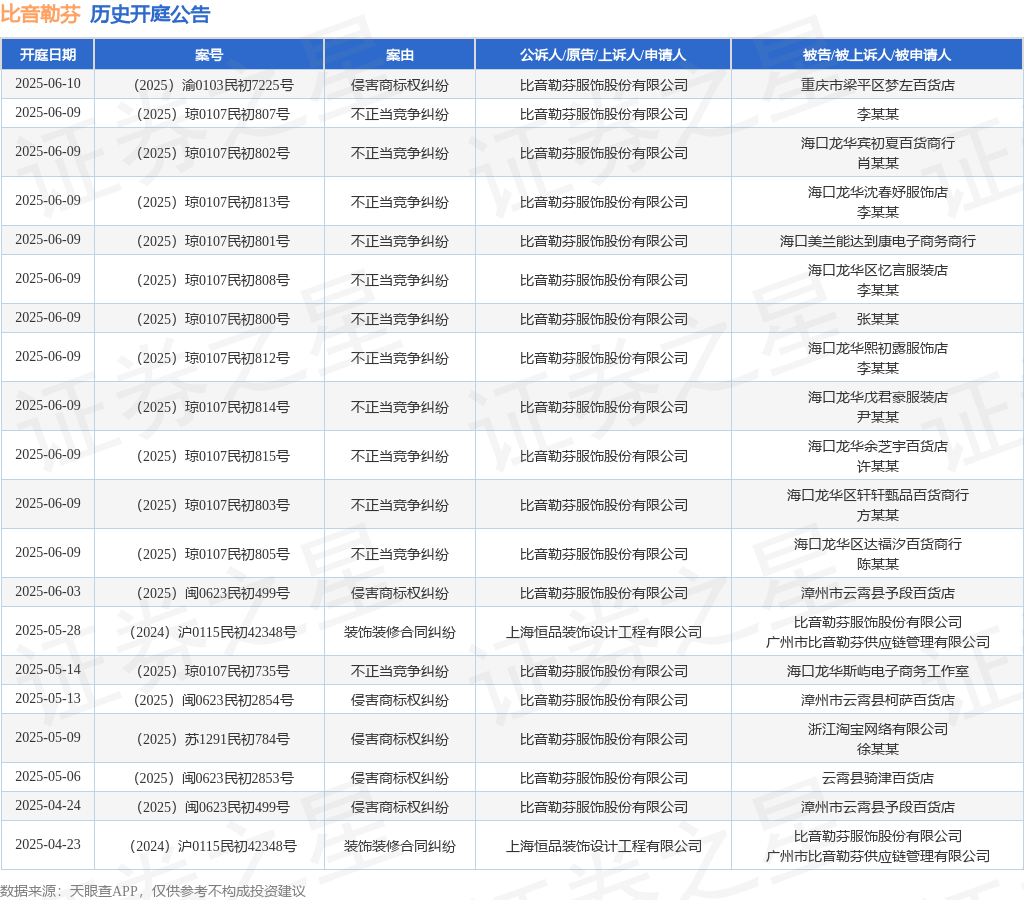Click 装饰装修合同纠纷 in the 2025-05-28 row
Screen dimensions: 1024x900
(400, 632)
